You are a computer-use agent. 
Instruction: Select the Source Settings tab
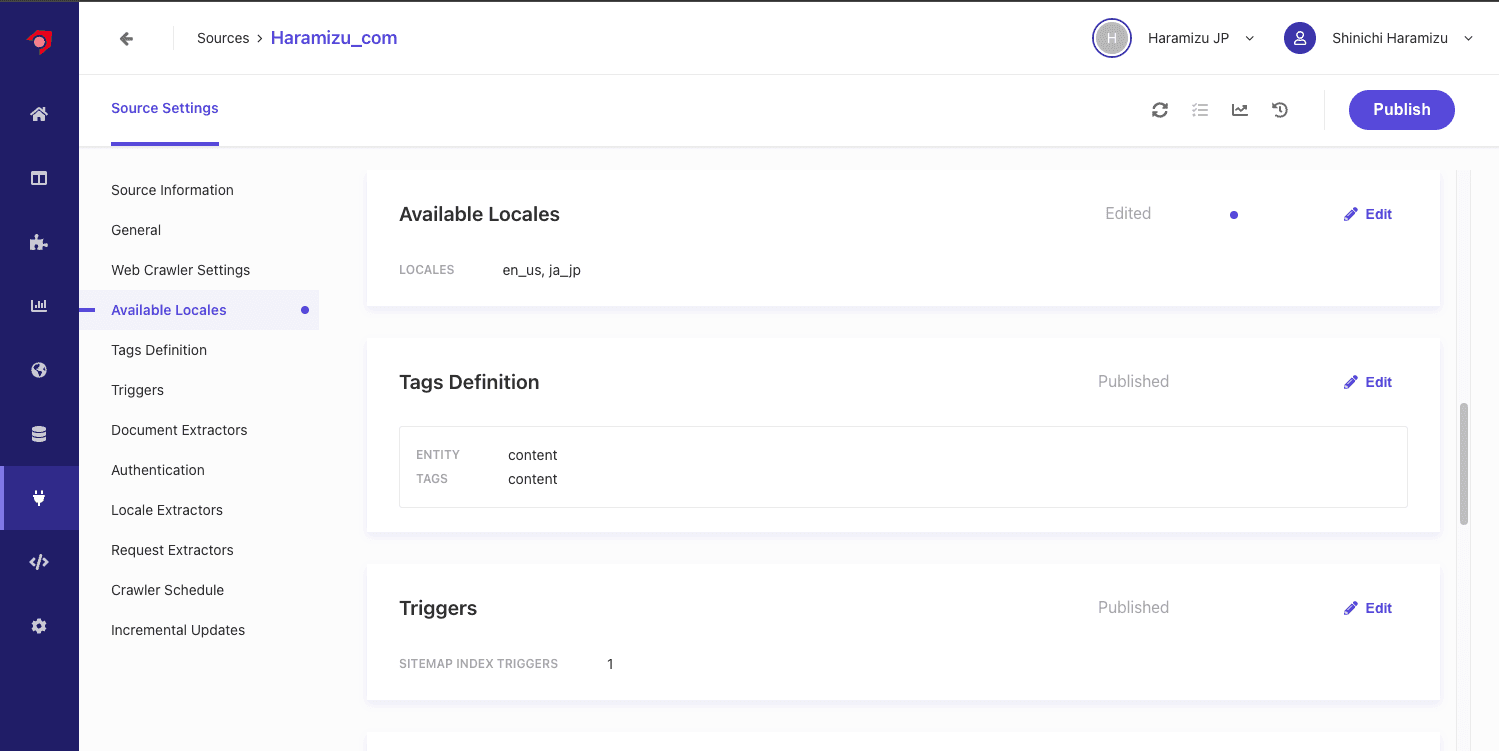coord(165,108)
